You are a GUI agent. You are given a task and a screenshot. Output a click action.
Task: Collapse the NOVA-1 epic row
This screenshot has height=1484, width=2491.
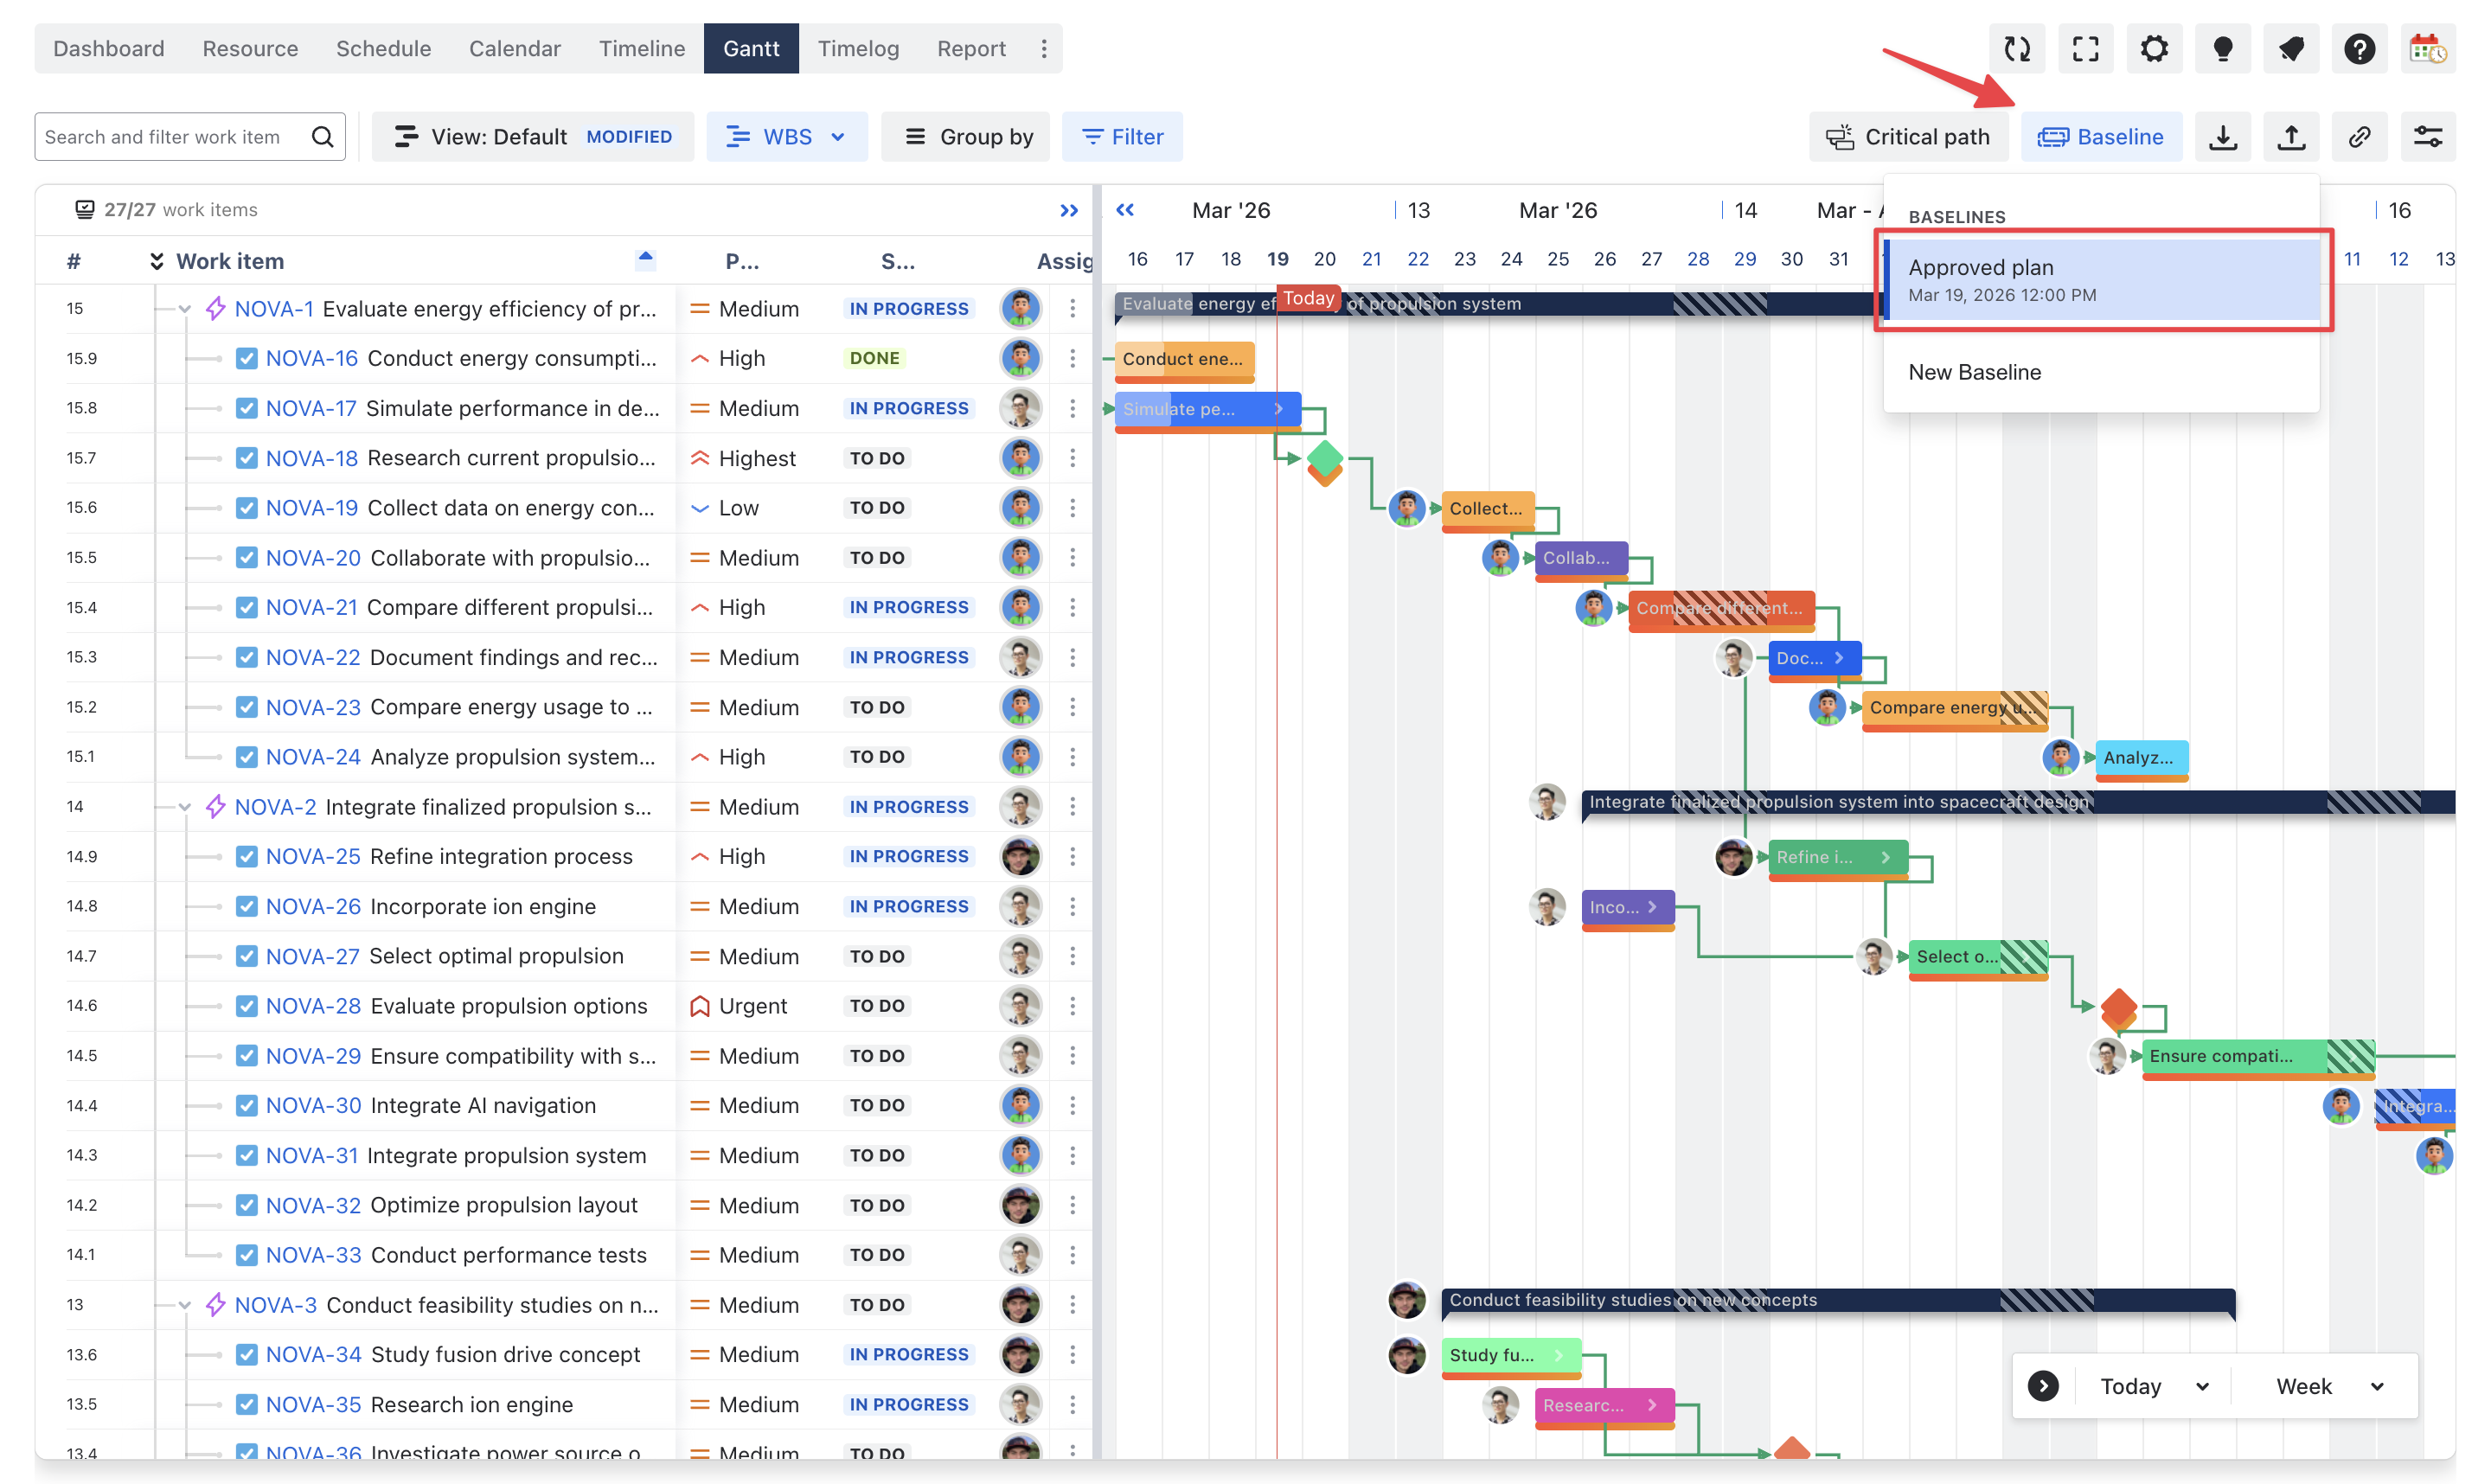click(185, 309)
